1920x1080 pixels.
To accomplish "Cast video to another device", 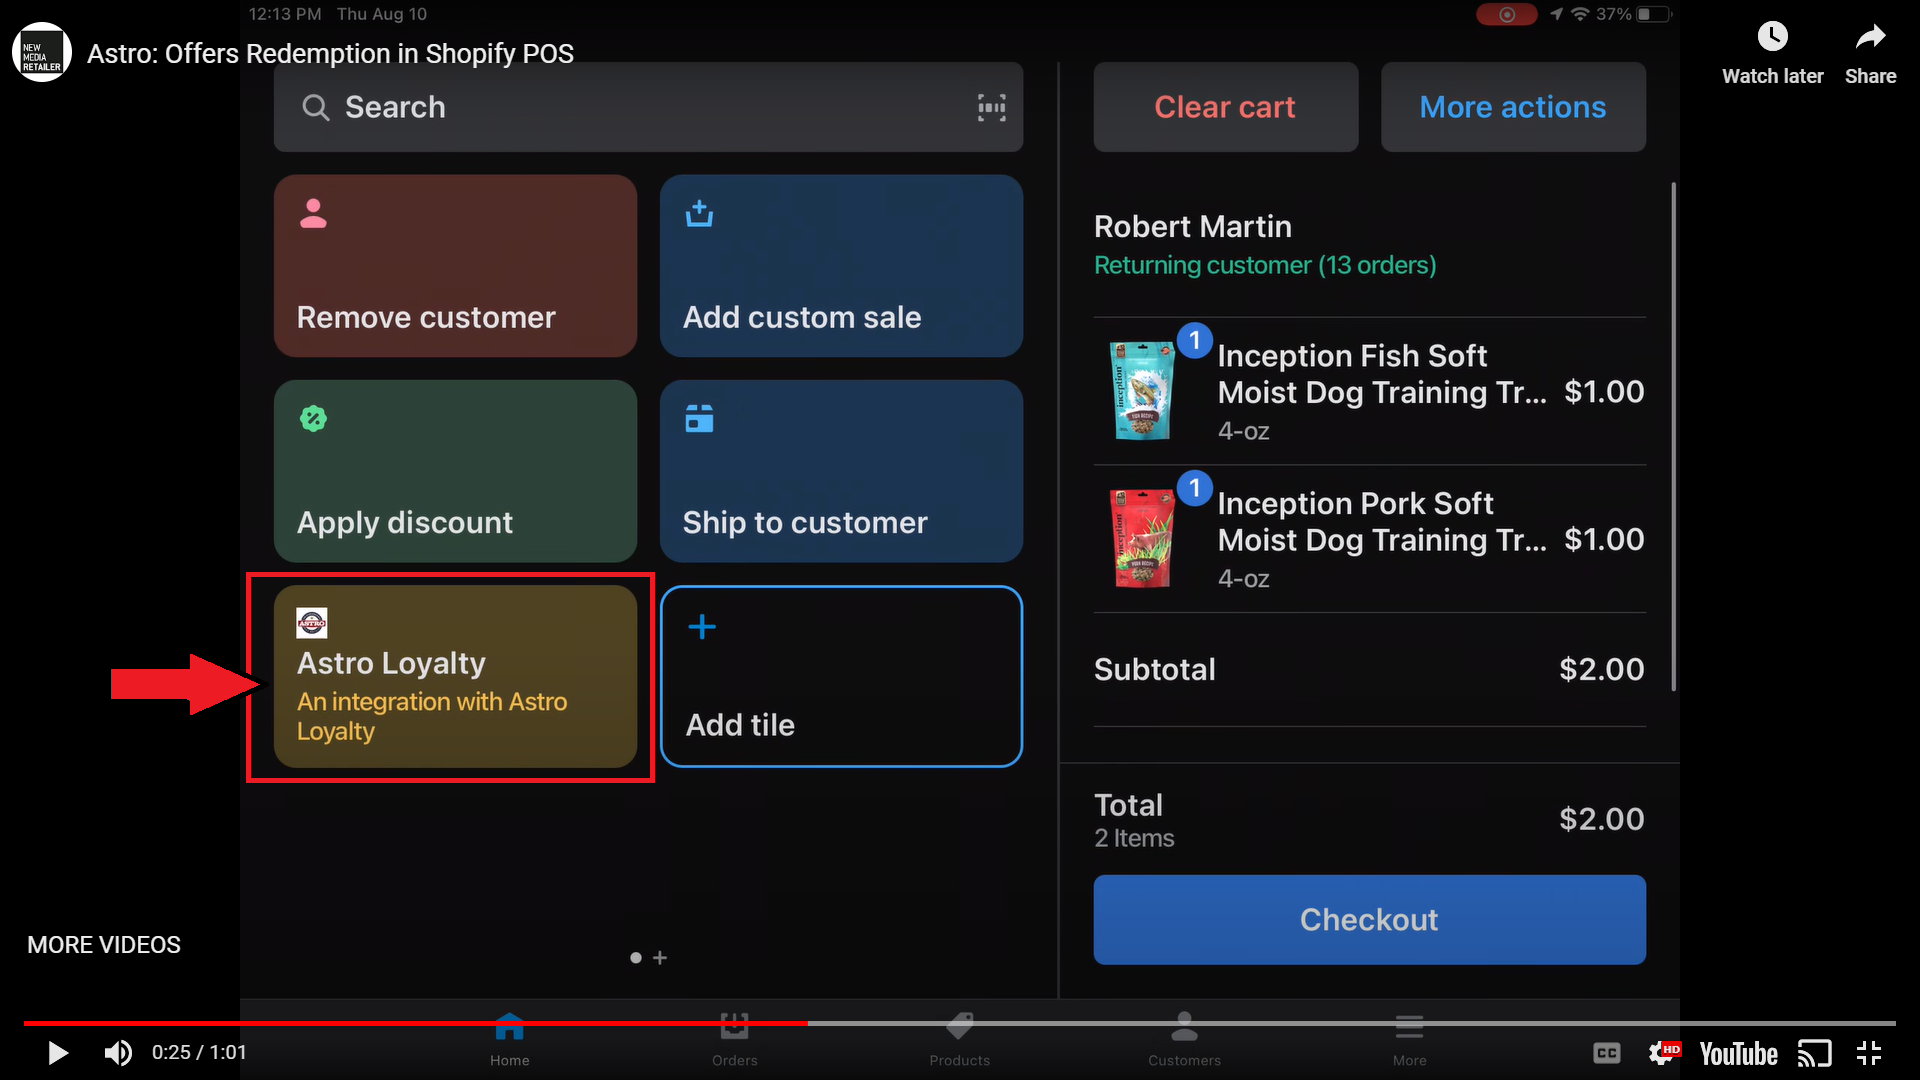I will point(1814,1053).
